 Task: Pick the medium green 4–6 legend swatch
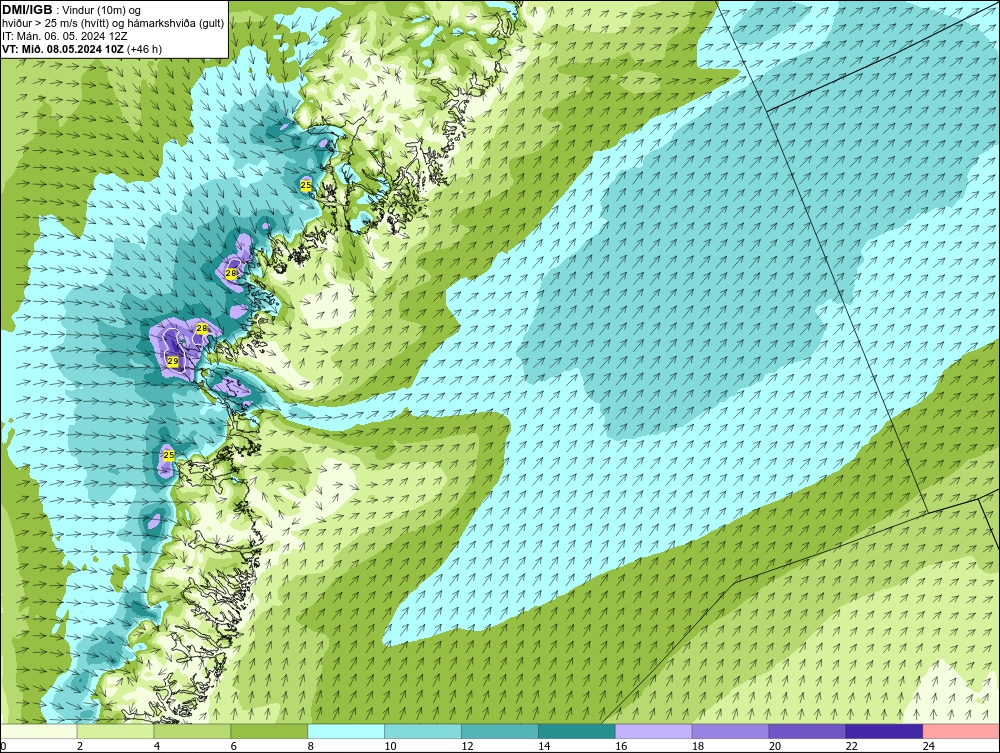pos(192,731)
